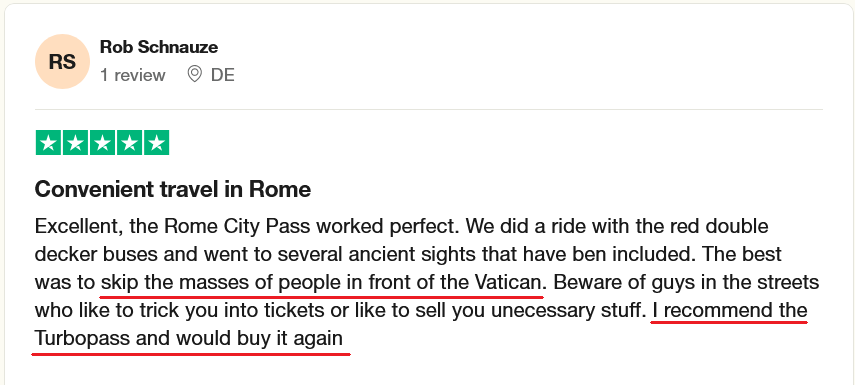The width and height of the screenshot is (855, 385).
Task: Click the divider line below reviewer info
Action: (429, 110)
